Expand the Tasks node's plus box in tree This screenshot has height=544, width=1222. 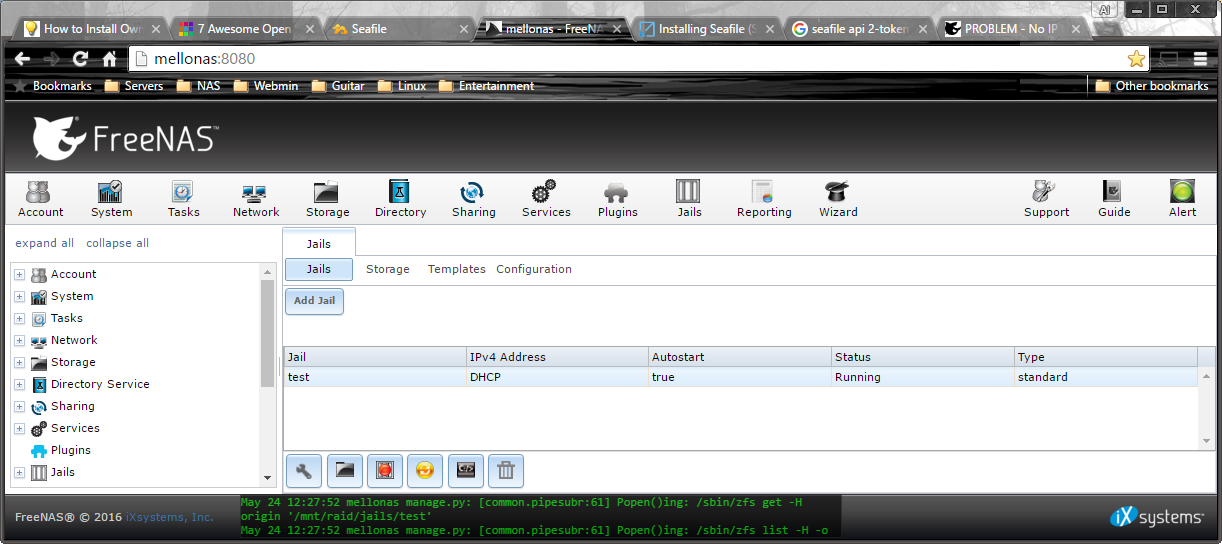[19, 318]
